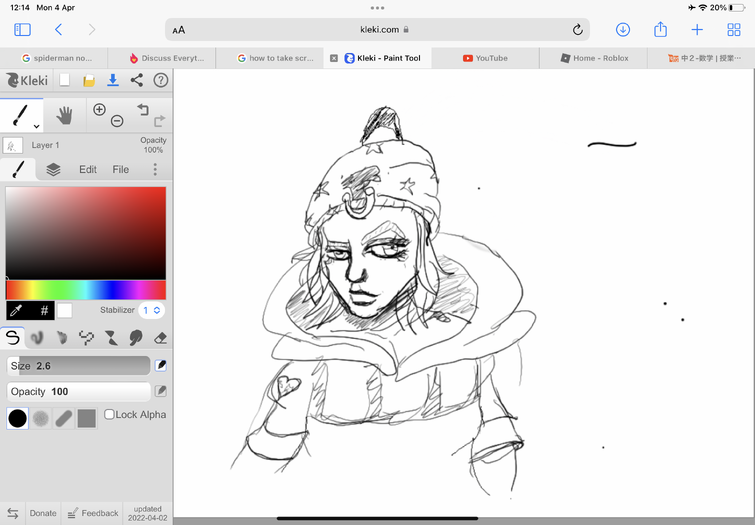This screenshot has height=525, width=755.
Task: Select the angled calligraphy brush tip
Action: pos(64,418)
